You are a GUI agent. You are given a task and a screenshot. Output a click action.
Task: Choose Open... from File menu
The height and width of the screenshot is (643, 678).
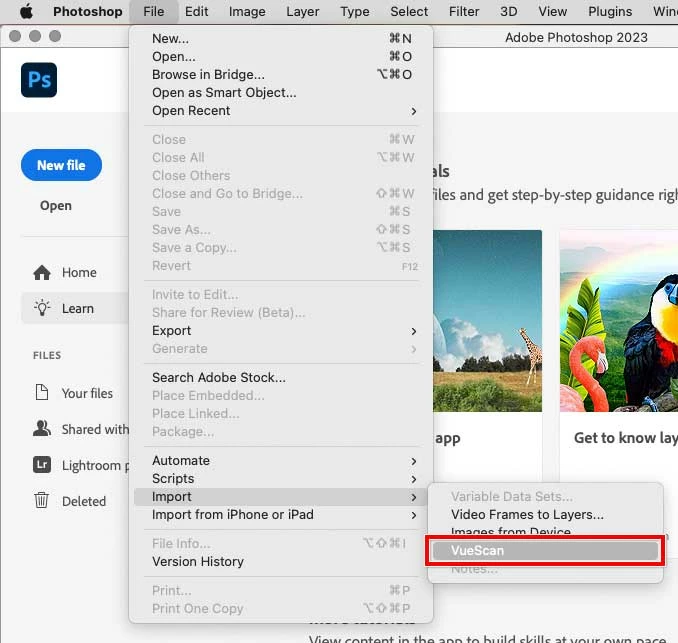(x=281, y=57)
